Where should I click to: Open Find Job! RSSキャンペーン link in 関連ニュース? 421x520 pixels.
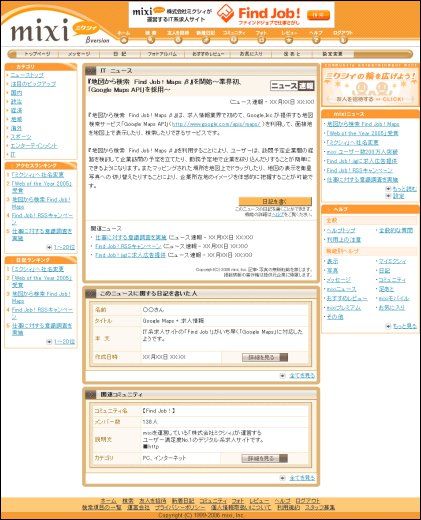tap(128, 246)
